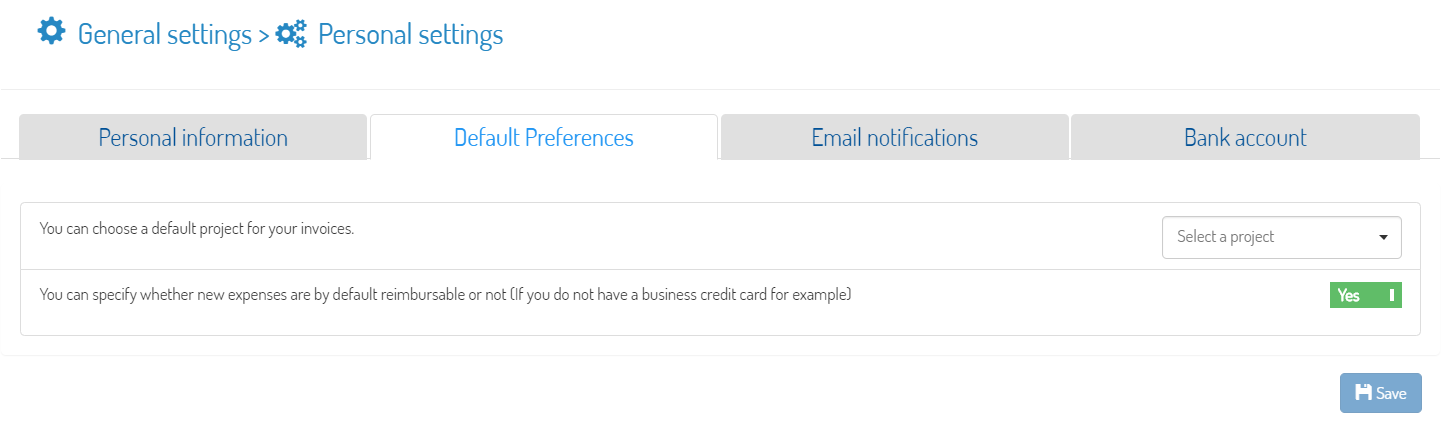Click the 'Yes' label on the green toggle
Viewport: 1445px width, 426px height.
pos(1349,295)
